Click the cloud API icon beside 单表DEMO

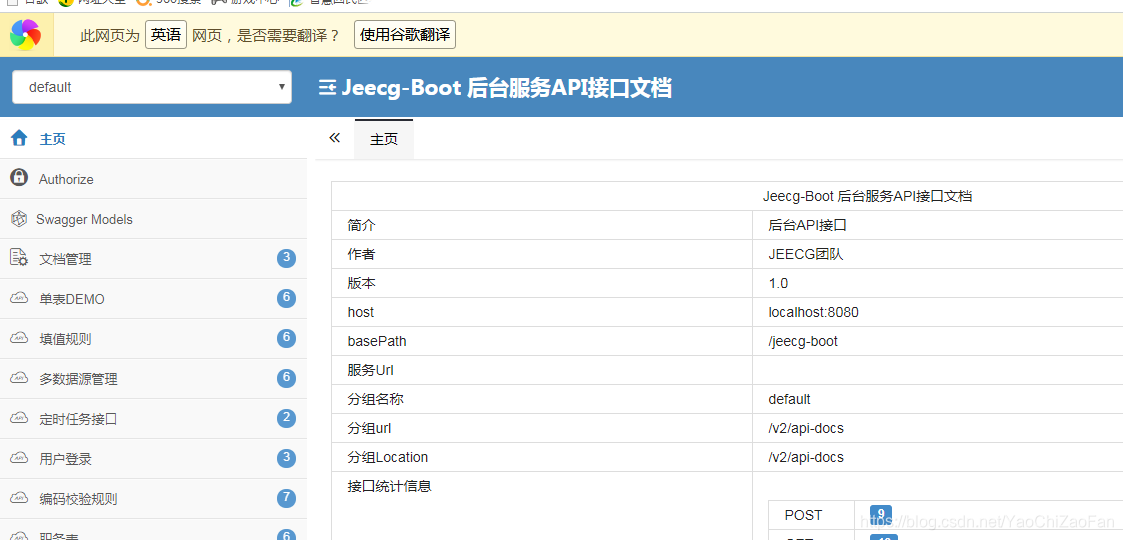(19, 298)
